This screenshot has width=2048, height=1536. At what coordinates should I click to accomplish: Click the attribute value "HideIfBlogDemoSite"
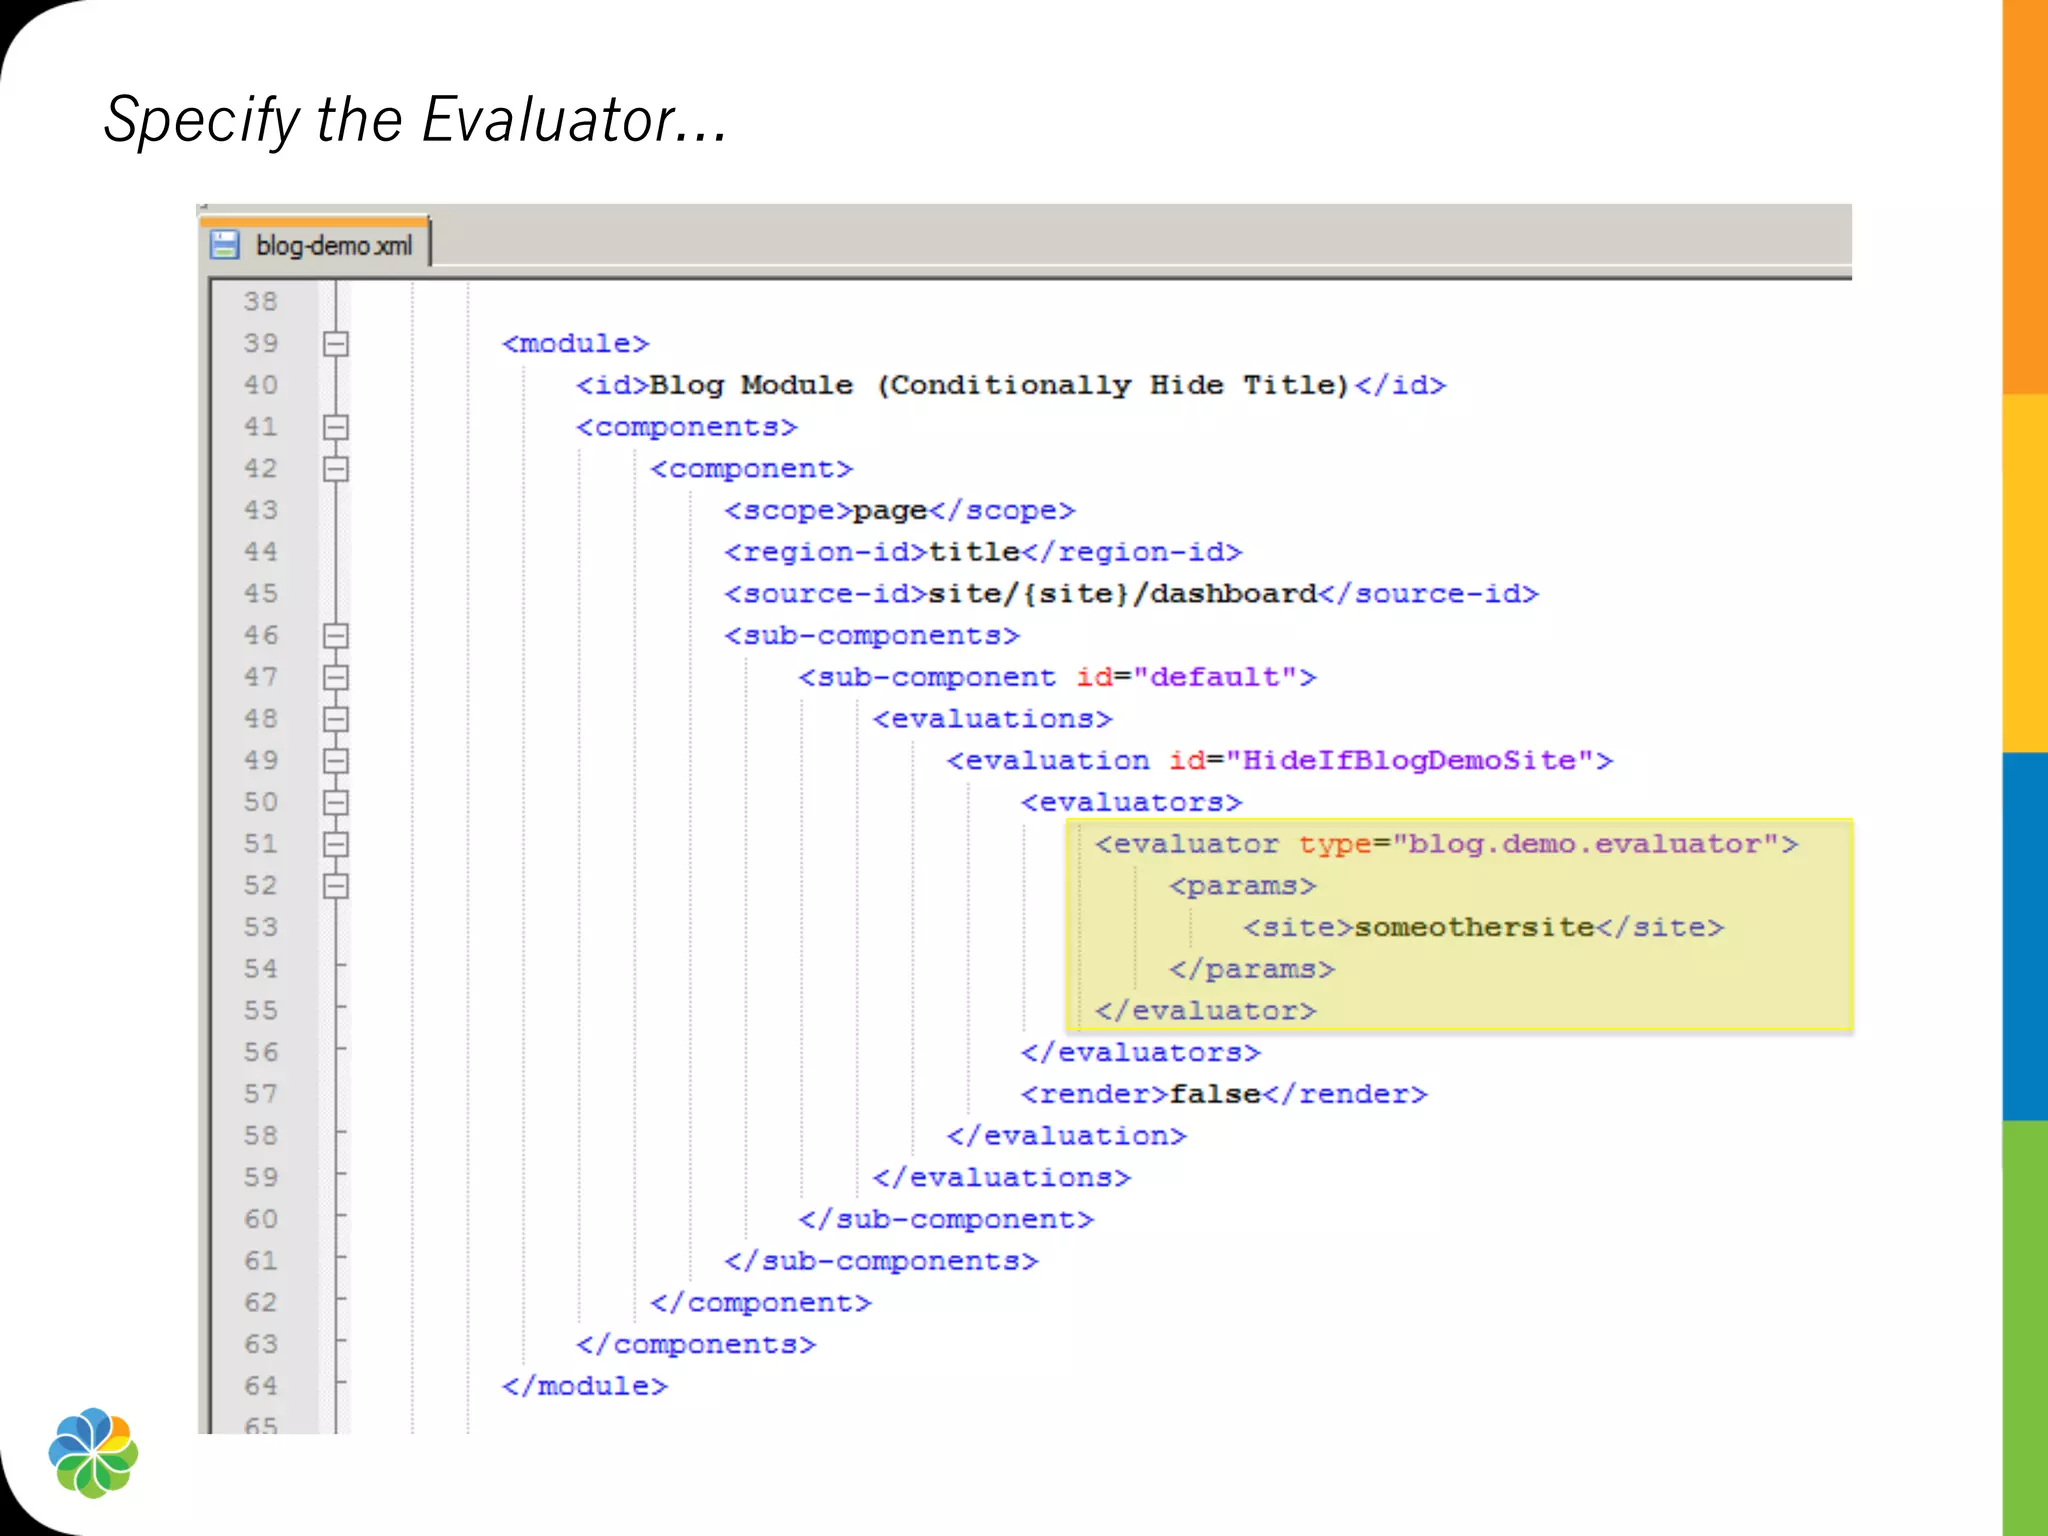coord(1410,761)
